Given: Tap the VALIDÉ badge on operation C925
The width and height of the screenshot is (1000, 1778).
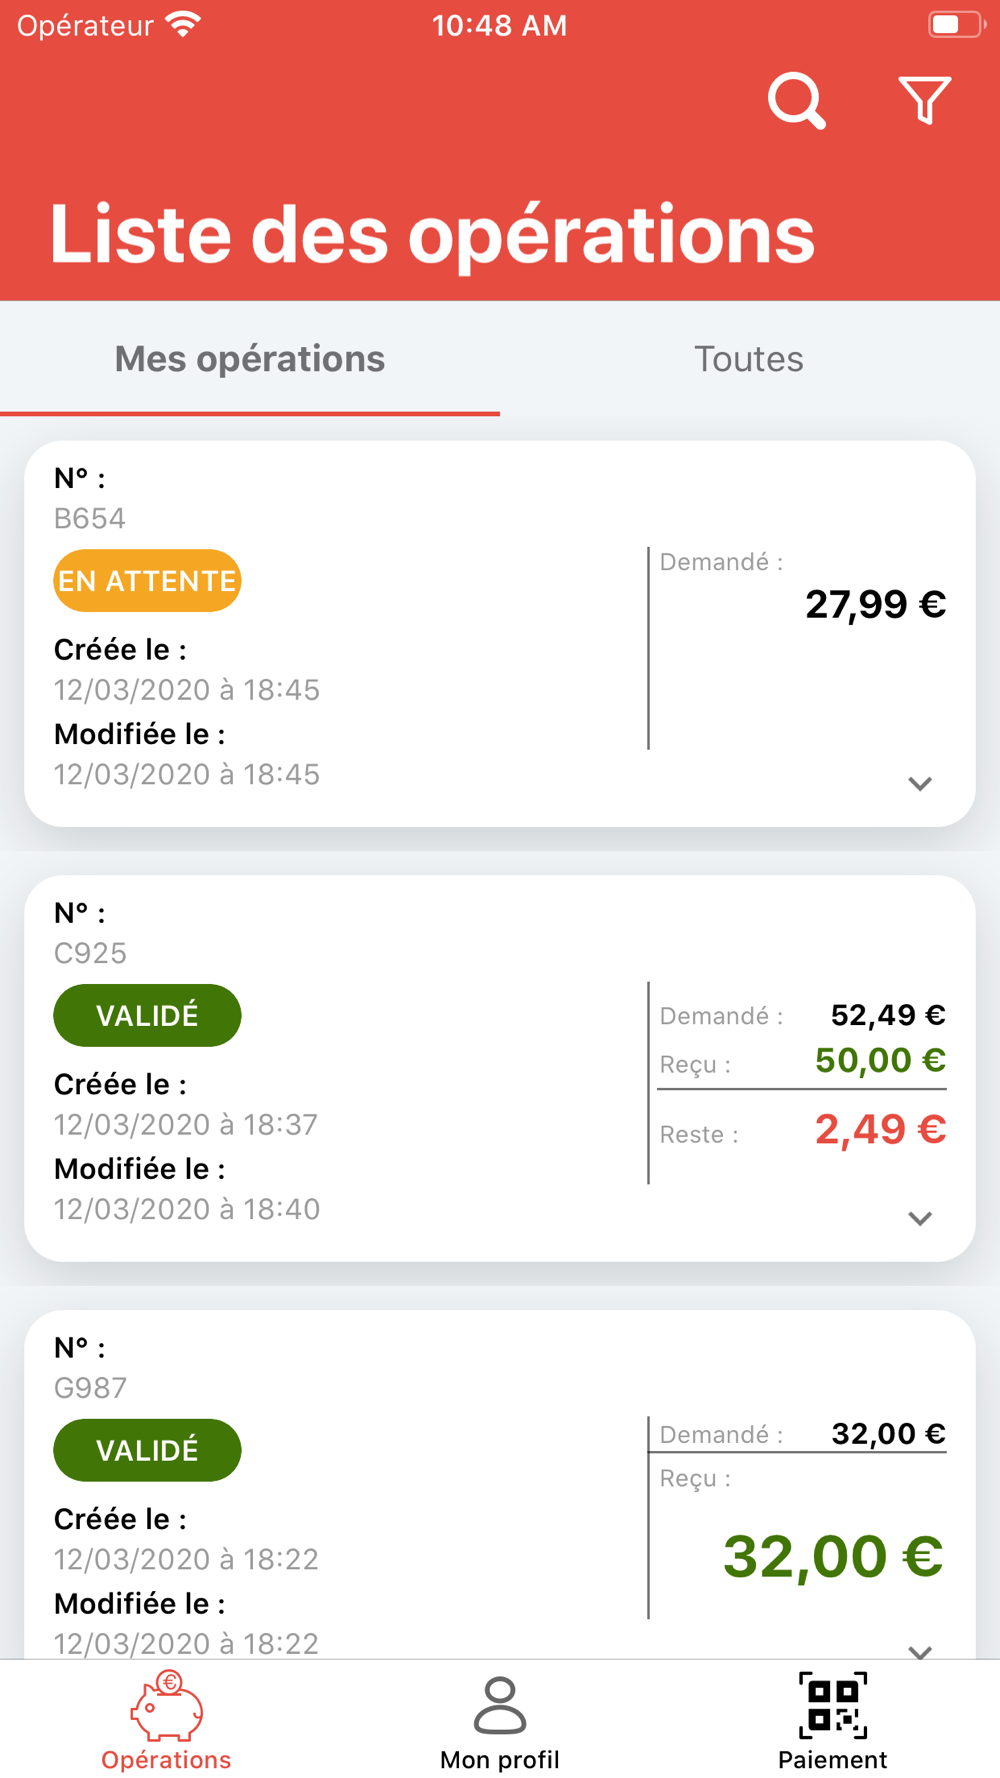Looking at the screenshot, I should 147,1016.
